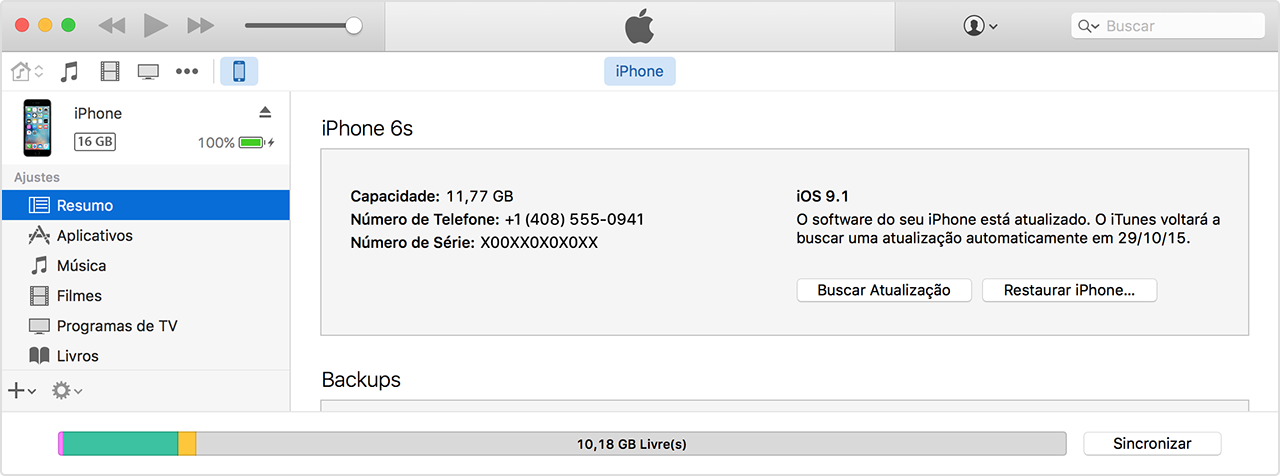1280x476 pixels.
Task: Click the iOS 9.1 version label
Action: (x=823, y=196)
